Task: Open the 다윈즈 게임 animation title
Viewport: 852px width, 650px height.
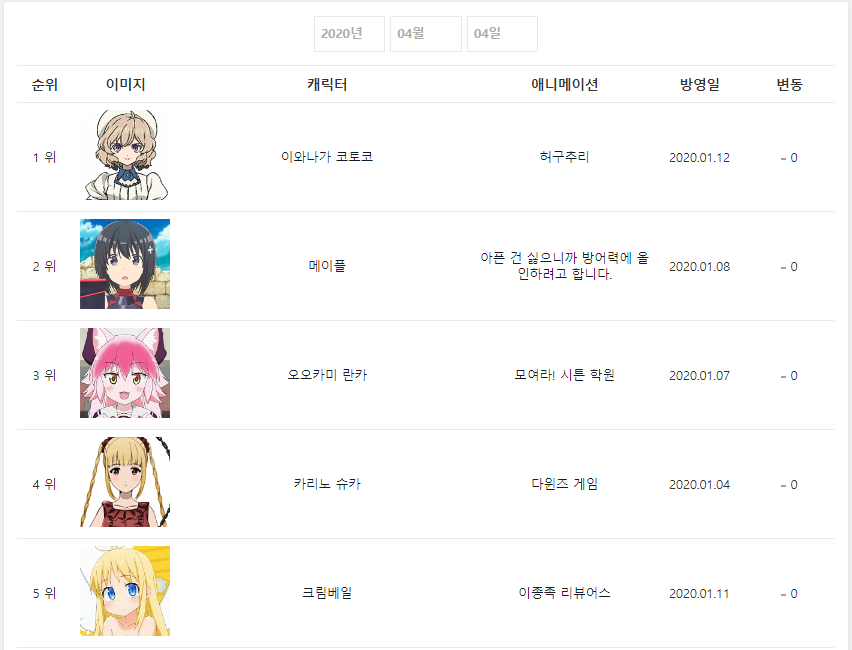Action: tap(565, 484)
